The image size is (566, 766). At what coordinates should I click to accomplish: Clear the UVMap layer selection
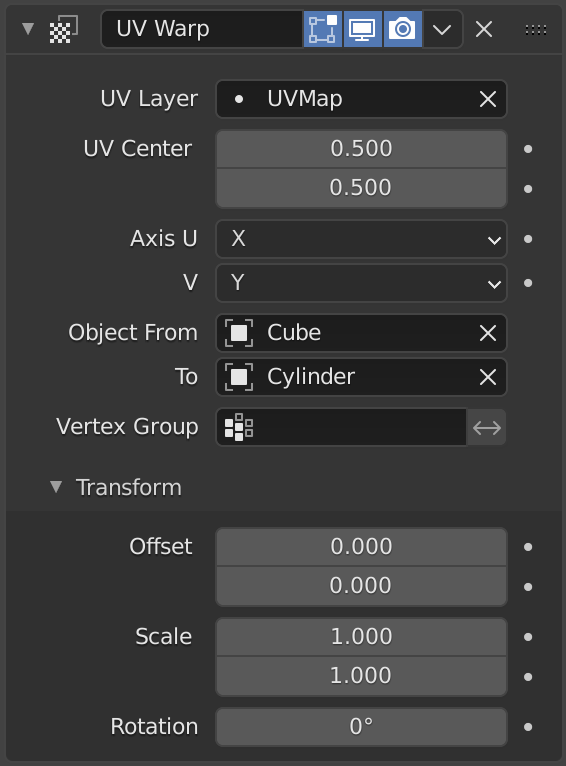[x=488, y=99]
